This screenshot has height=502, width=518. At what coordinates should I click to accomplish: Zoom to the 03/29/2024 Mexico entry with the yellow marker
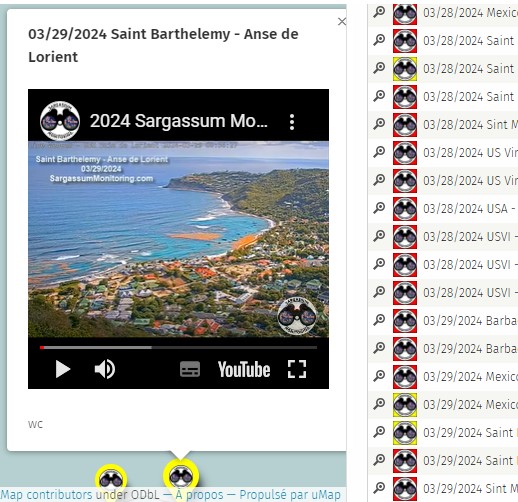tap(379, 404)
